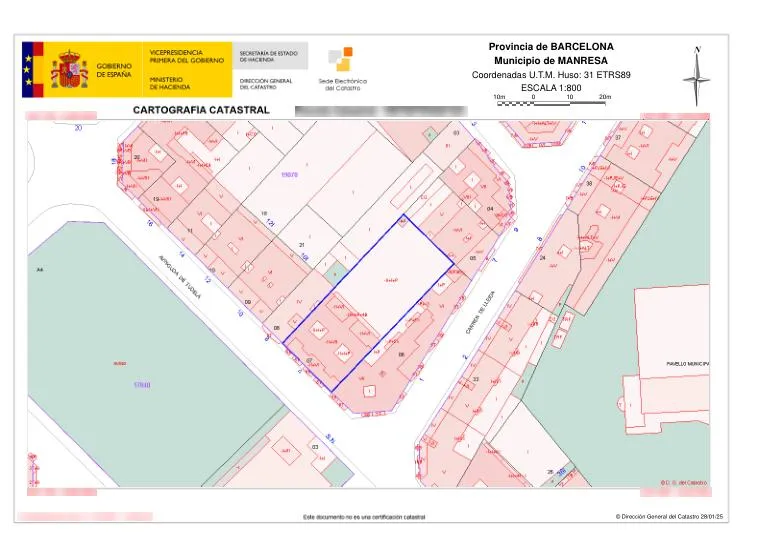This screenshot has height=556, width=766.
Task: Click the Sede Electrónica del Catastro logo
Action: 342,69
